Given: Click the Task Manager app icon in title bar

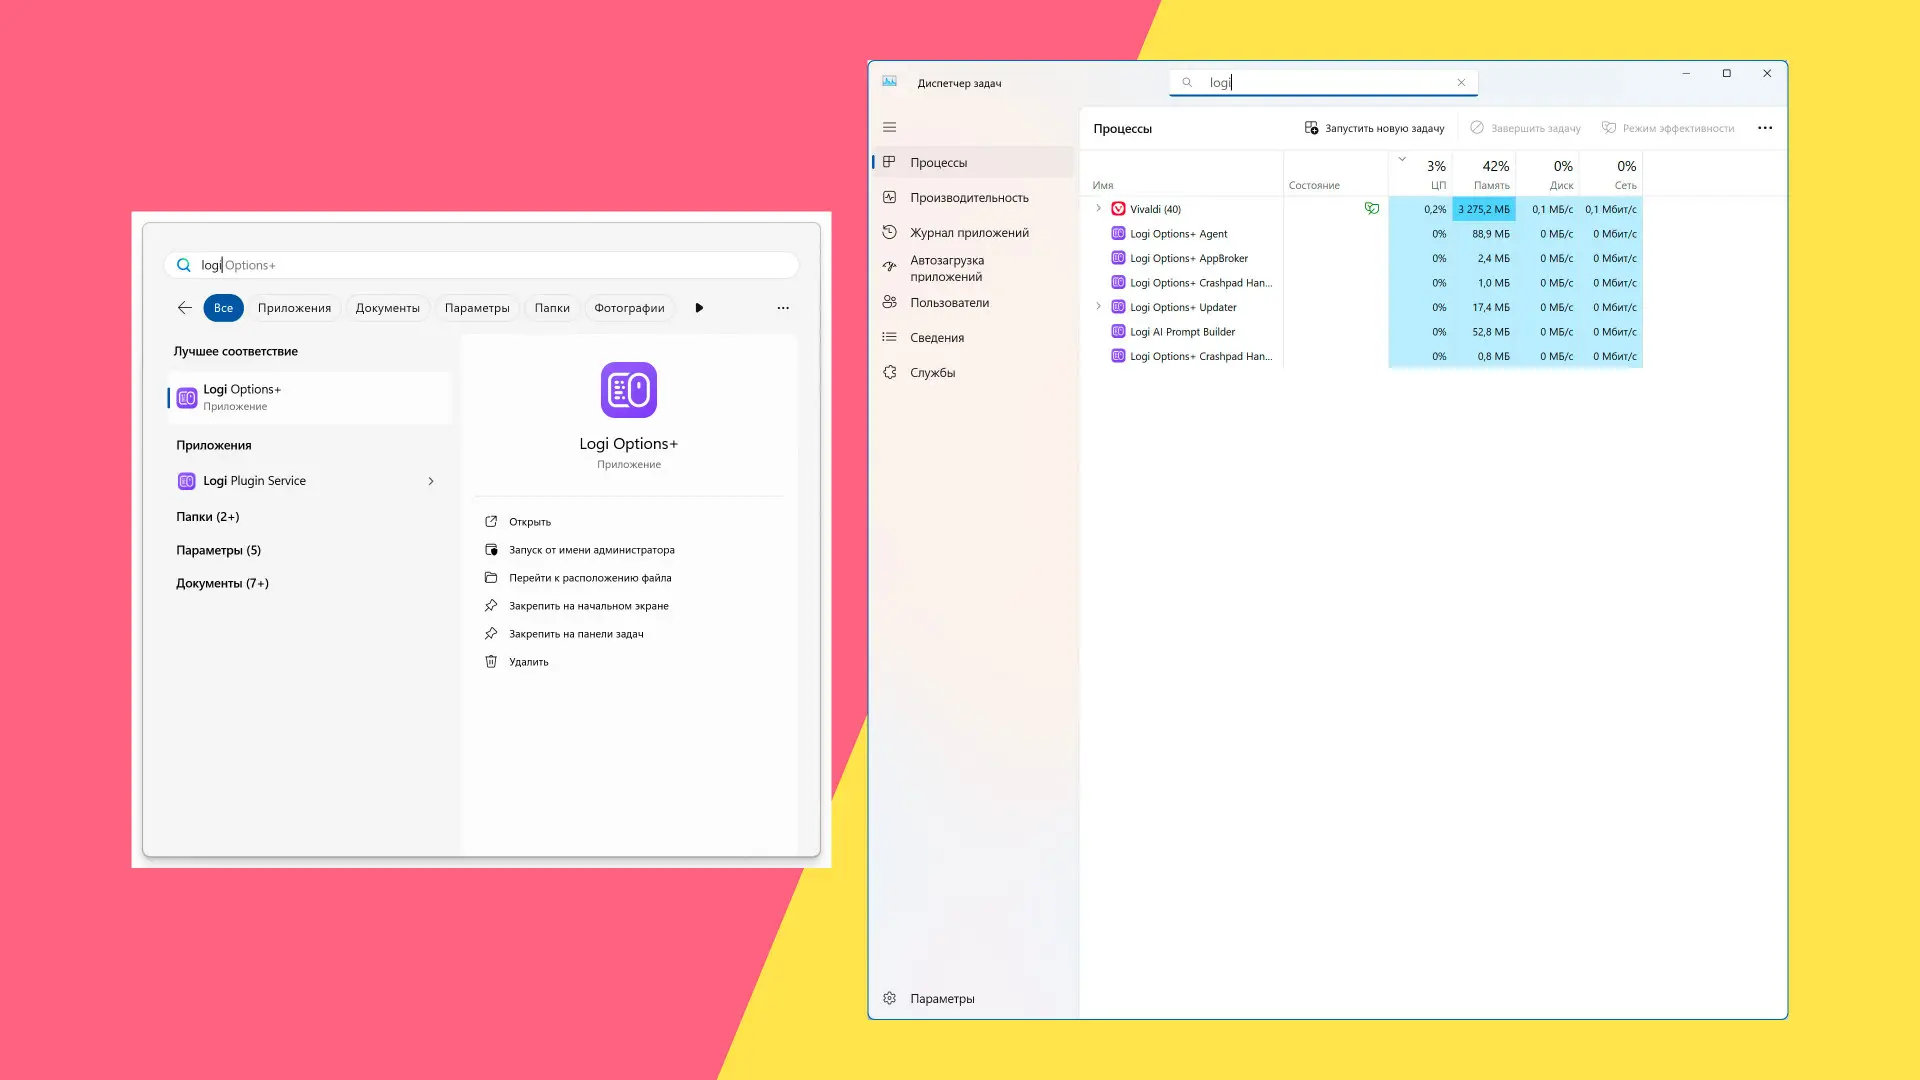Looking at the screenshot, I should coord(889,82).
